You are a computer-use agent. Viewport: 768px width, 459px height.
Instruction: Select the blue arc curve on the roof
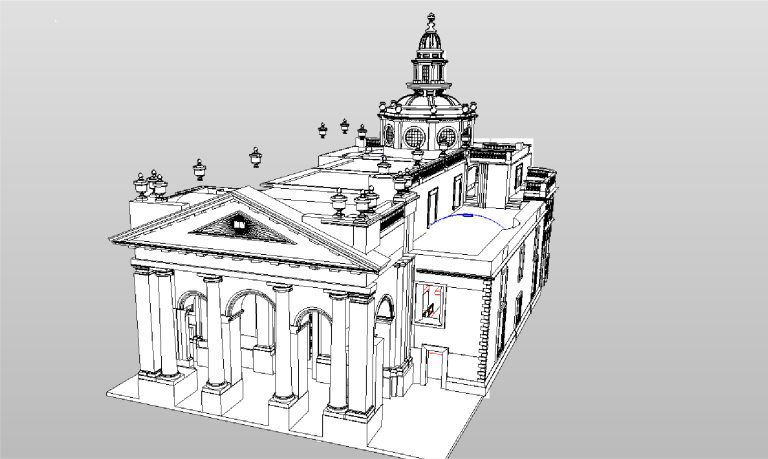coord(466,217)
